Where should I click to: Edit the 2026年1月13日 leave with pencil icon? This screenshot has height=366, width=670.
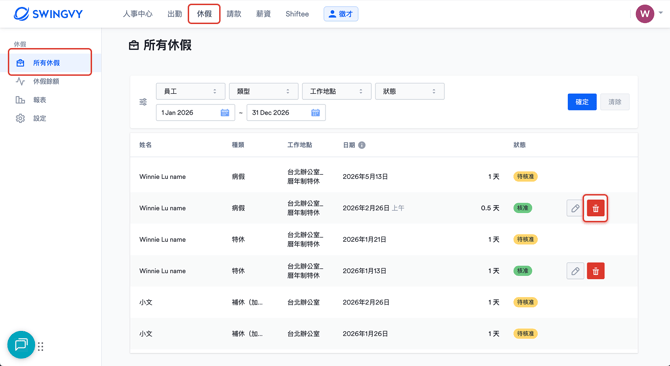coord(575,271)
